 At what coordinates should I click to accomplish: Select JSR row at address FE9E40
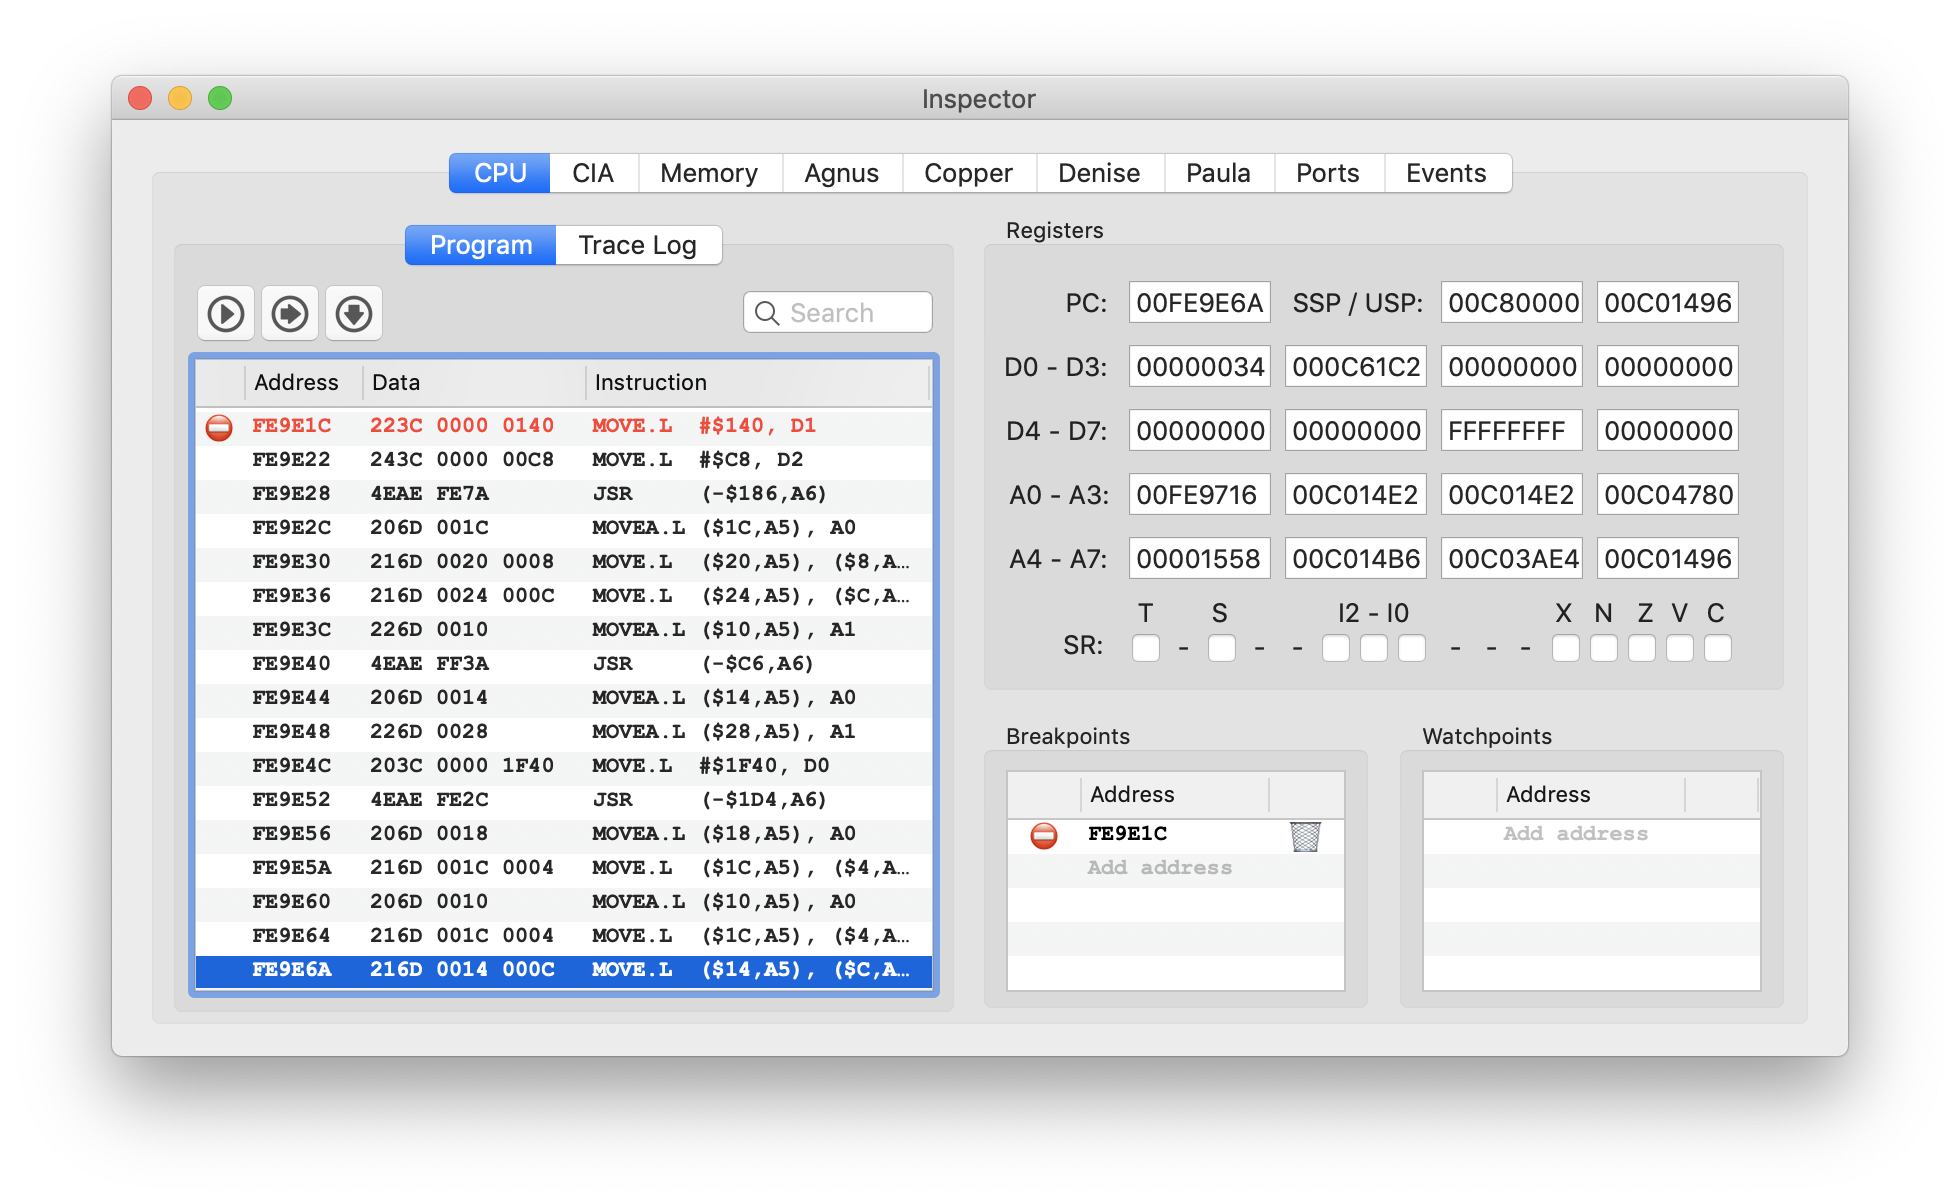click(564, 664)
